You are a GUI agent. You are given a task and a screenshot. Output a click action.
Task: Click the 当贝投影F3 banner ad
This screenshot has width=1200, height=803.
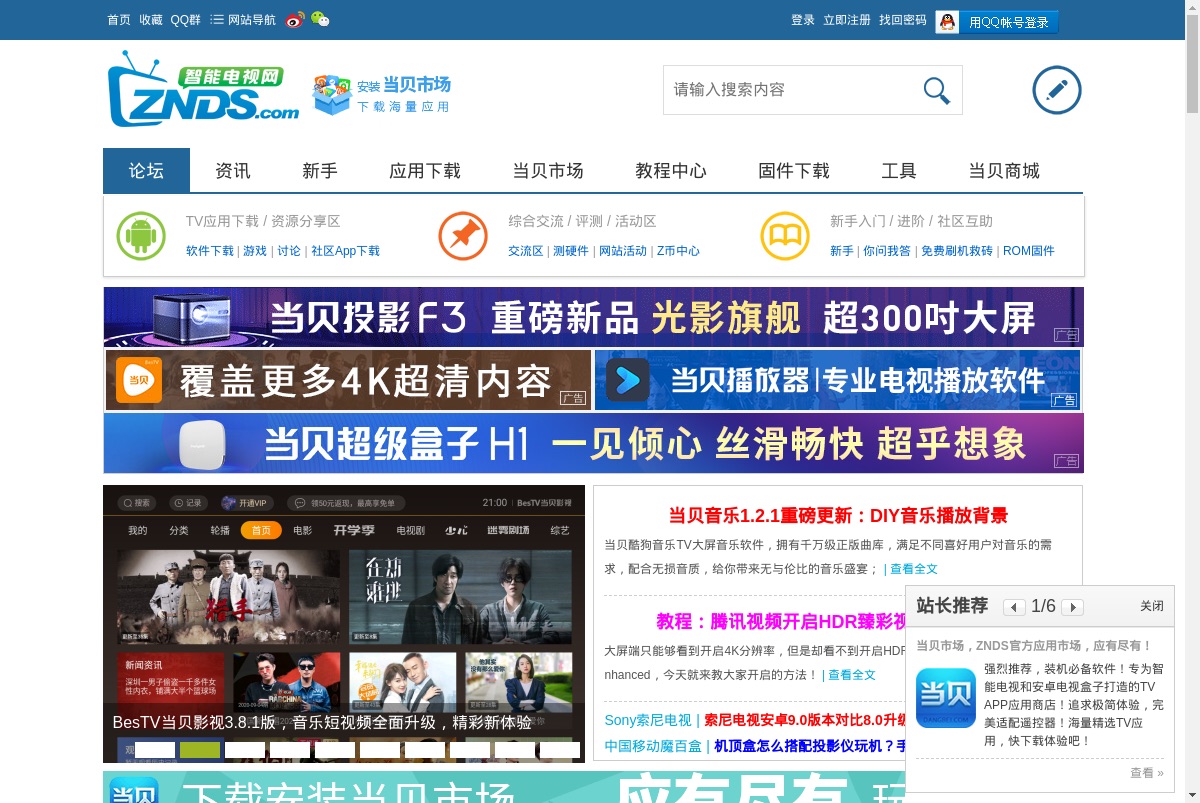click(x=593, y=317)
